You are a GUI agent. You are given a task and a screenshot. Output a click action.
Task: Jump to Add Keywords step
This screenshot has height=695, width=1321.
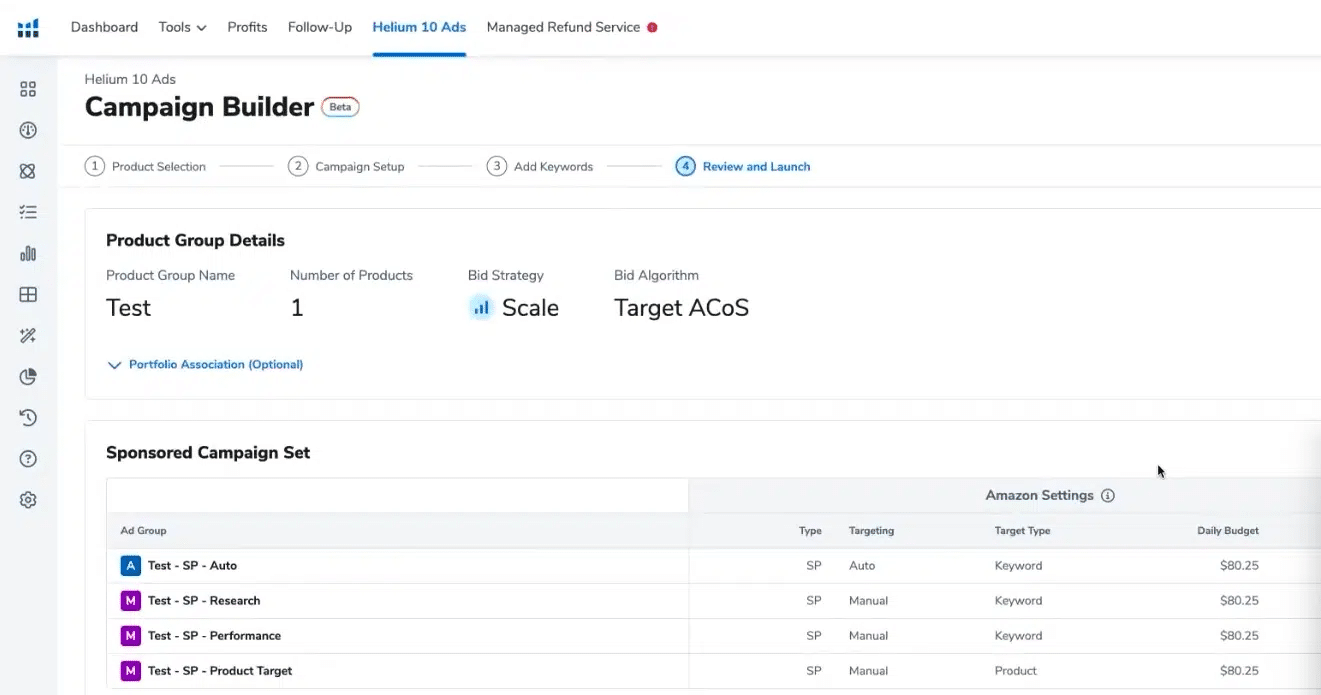(540, 167)
